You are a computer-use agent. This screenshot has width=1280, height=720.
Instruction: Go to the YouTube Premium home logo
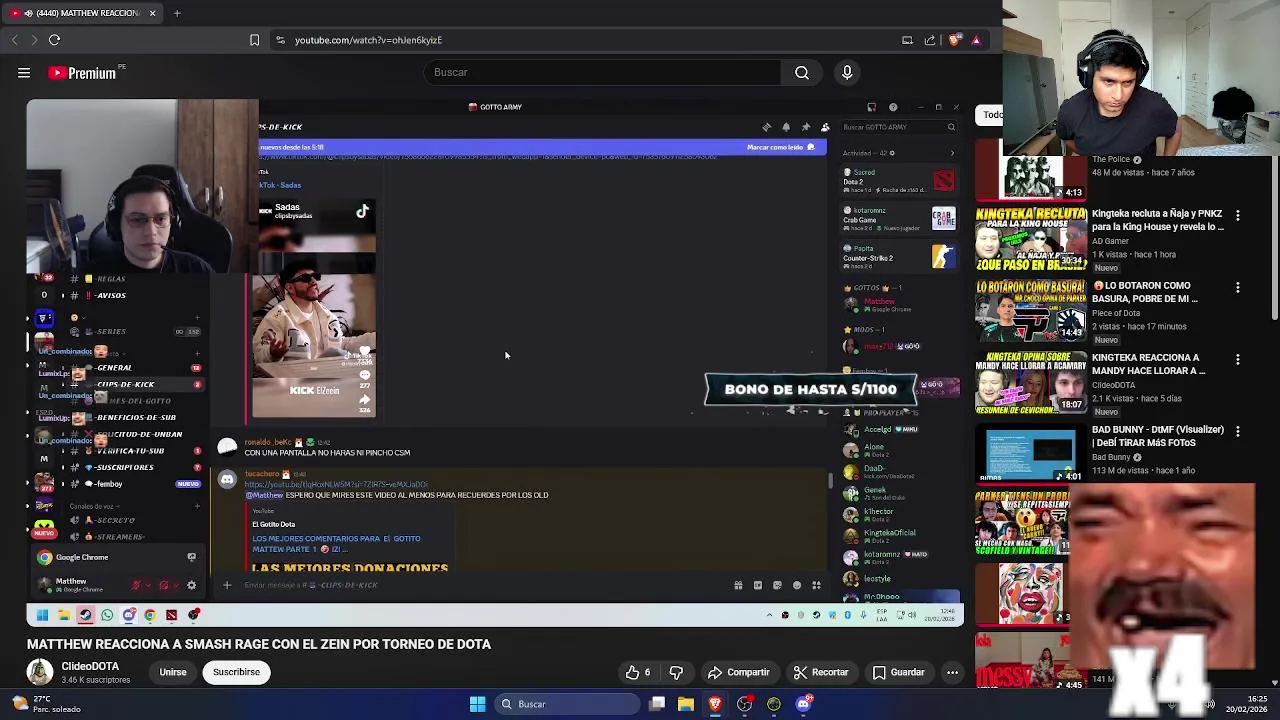(83, 73)
